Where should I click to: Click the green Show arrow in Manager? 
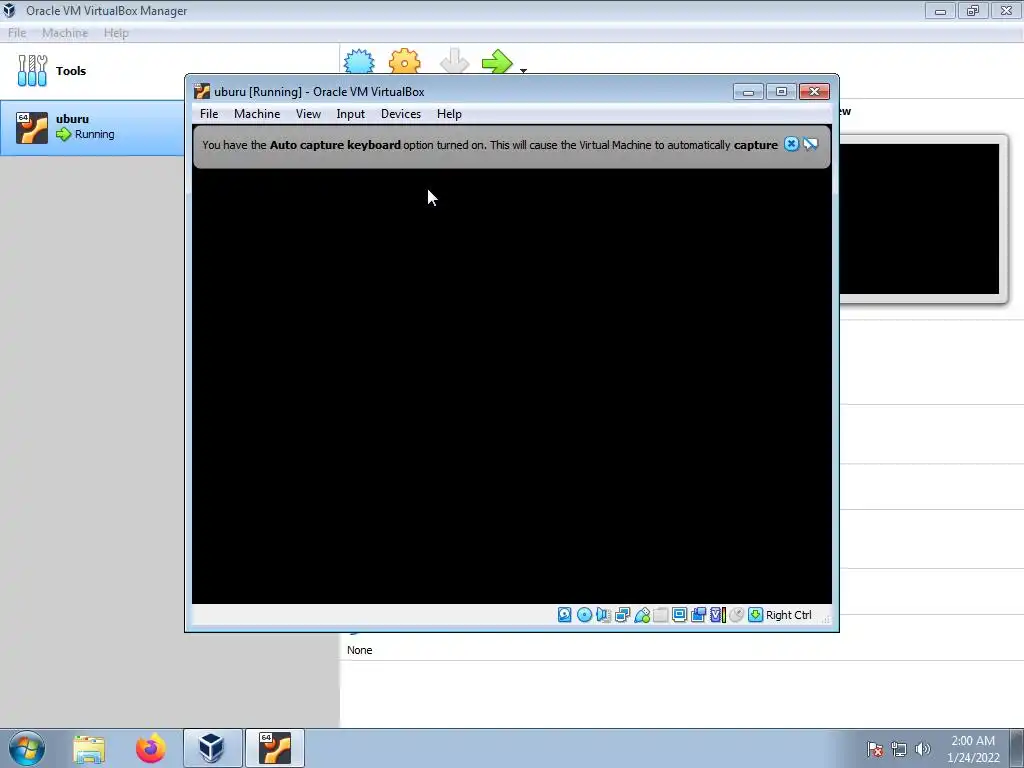click(498, 62)
